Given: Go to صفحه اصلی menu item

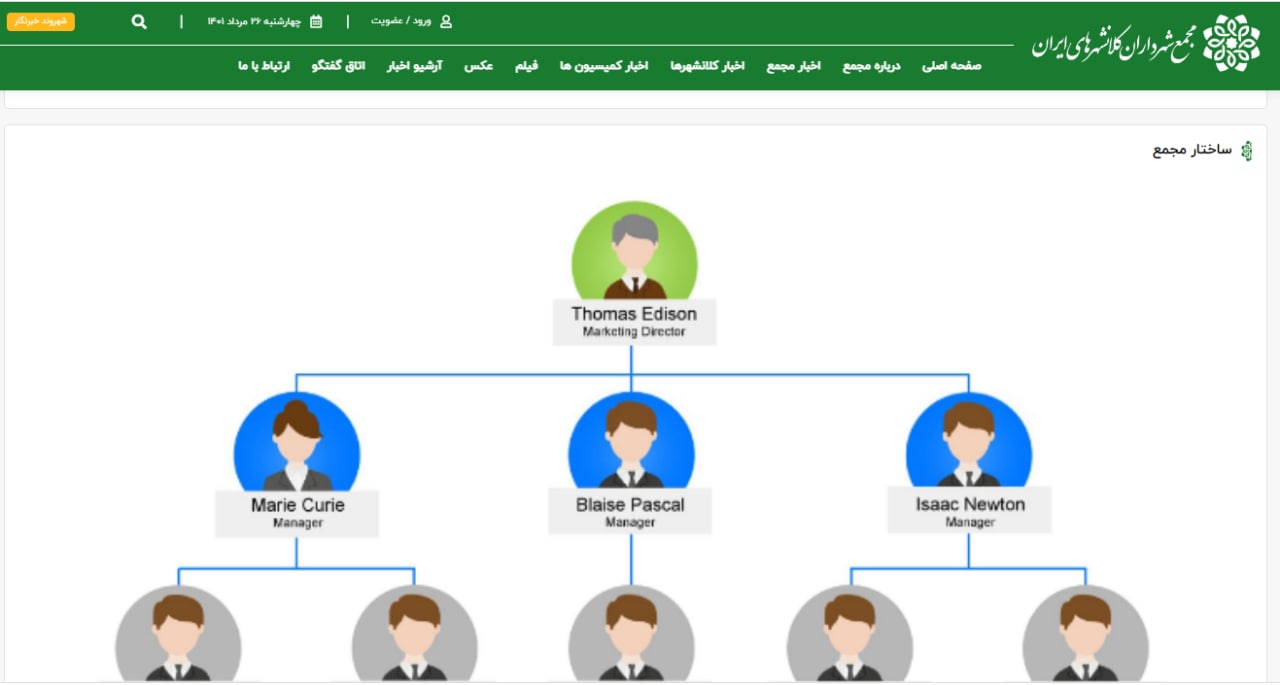Looking at the screenshot, I should [951, 66].
